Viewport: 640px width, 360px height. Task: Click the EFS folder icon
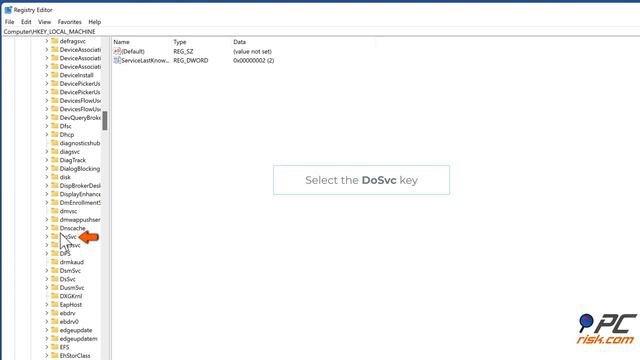pos(55,347)
